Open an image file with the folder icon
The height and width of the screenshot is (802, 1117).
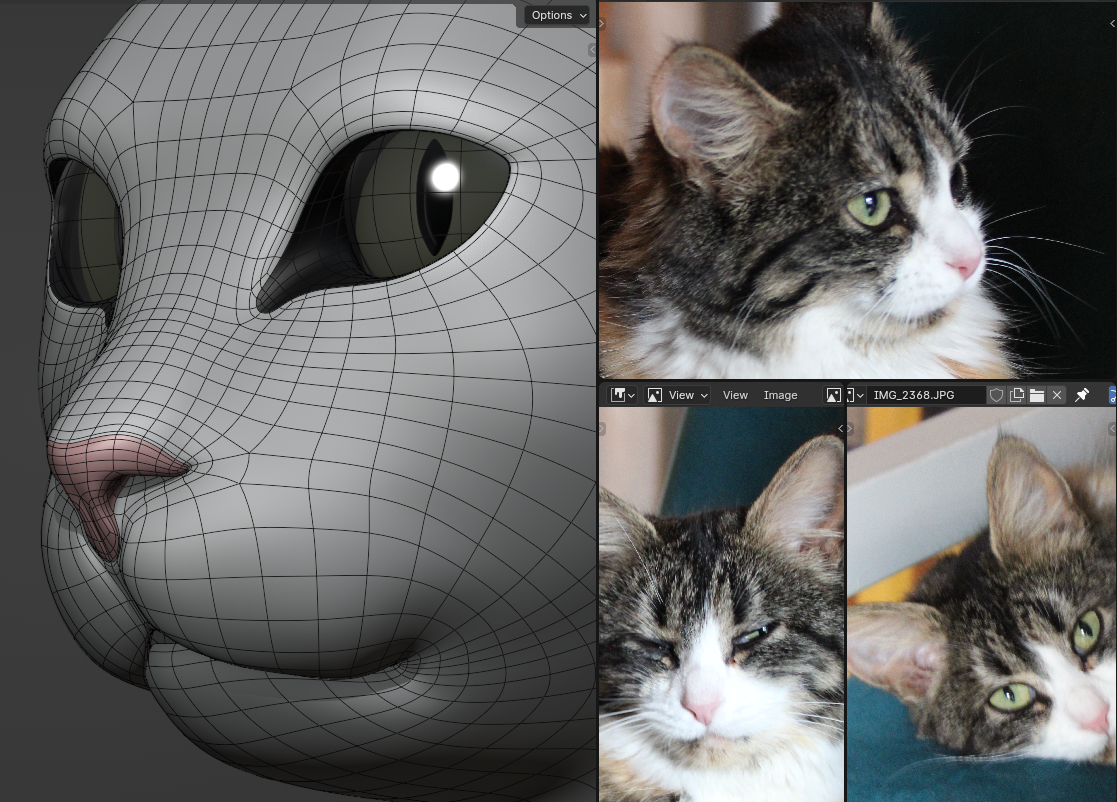click(x=1037, y=395)
